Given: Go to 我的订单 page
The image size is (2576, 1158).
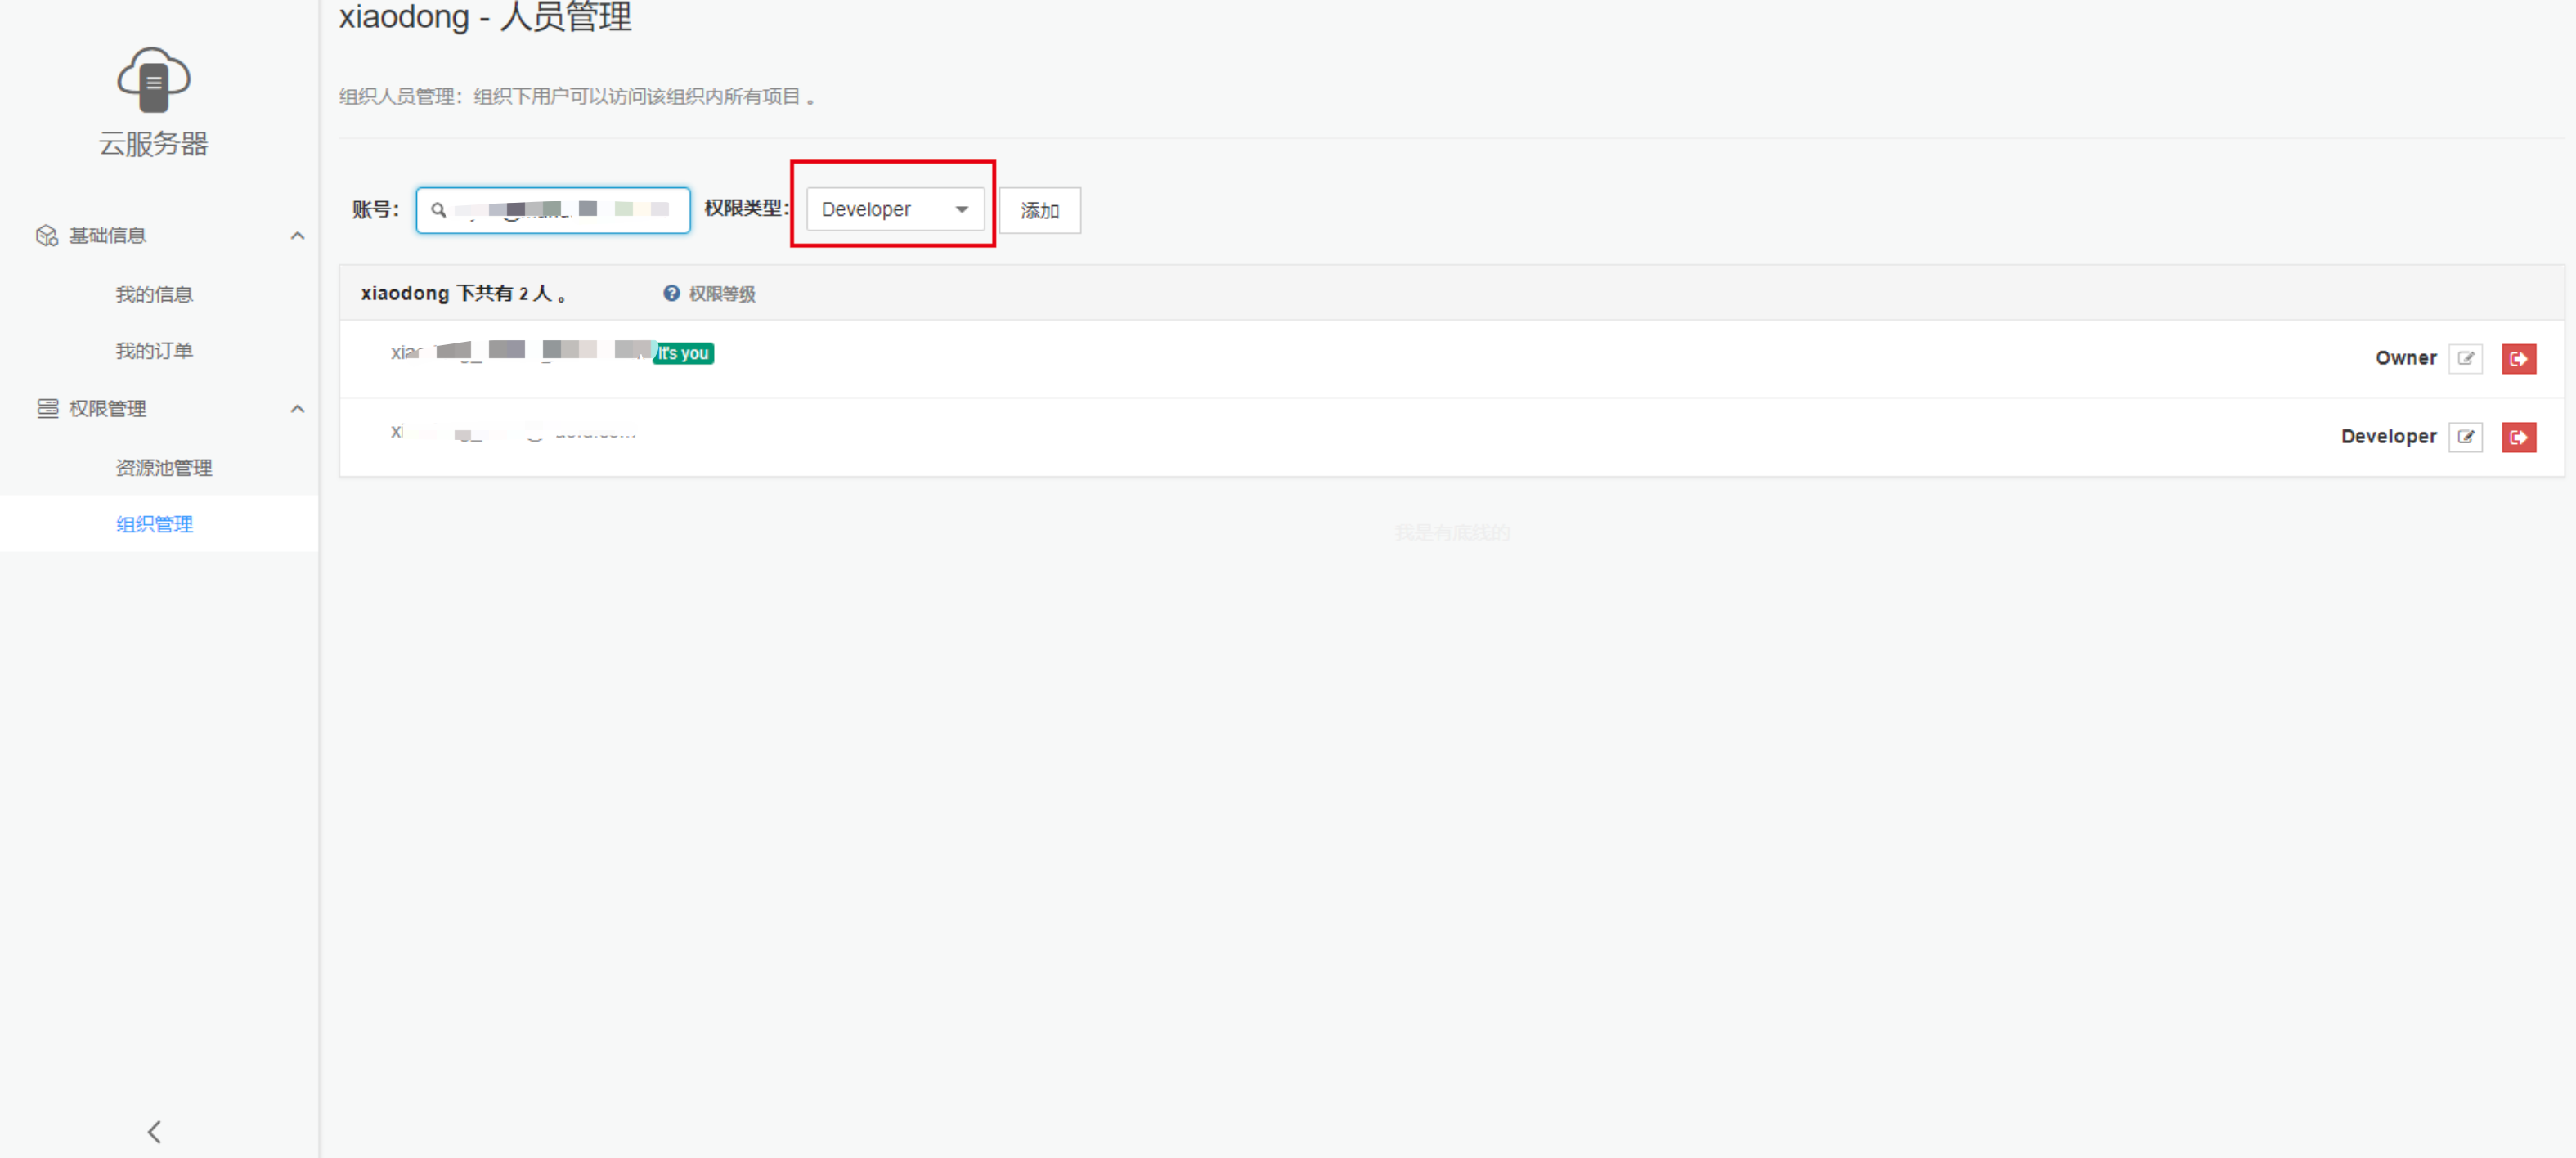Looking at the screenshot, I should click(x=154, y=351).
